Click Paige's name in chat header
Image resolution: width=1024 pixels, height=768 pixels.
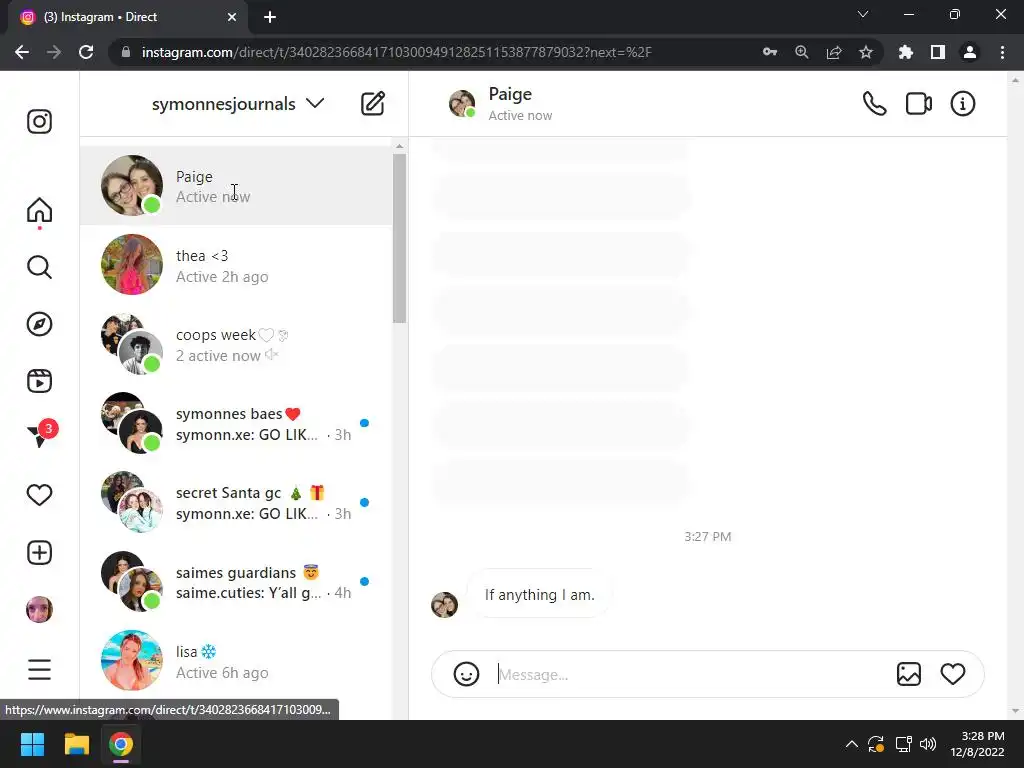510,94
